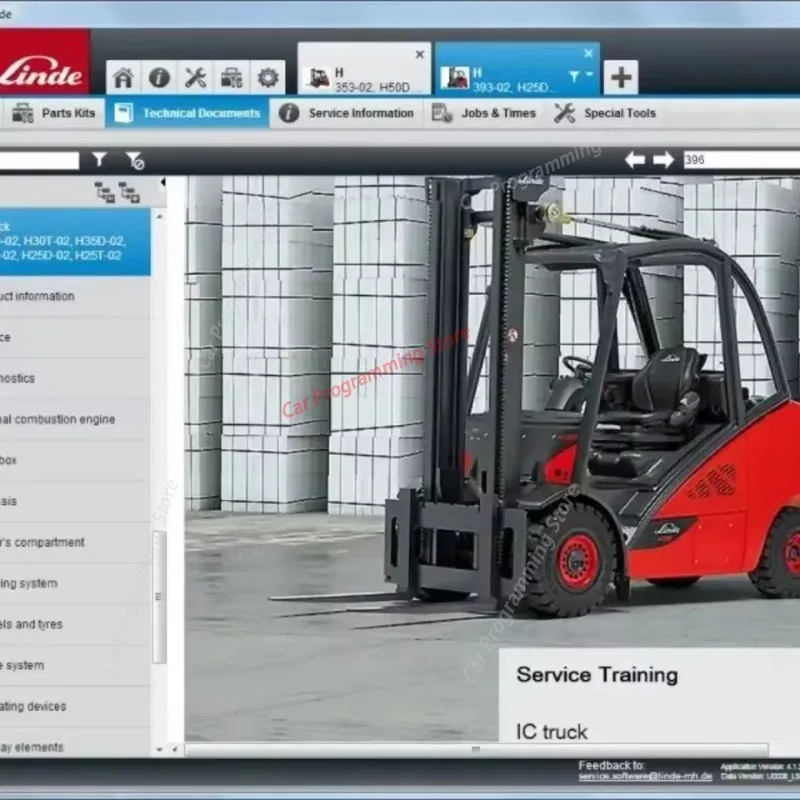Click the IC truck text
The width and height of the screenshot is (800, 800).
click(x=552, y=732)
